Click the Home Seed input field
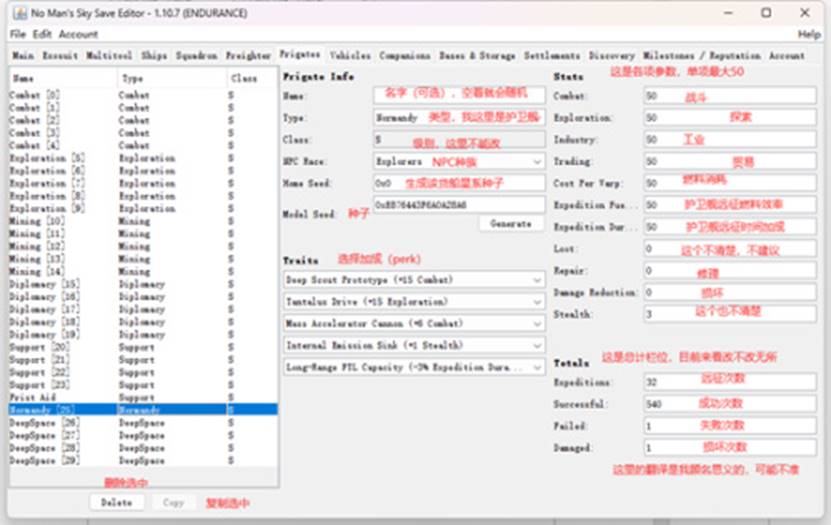Viewport: 831px width, 525px height. [459, 183]
